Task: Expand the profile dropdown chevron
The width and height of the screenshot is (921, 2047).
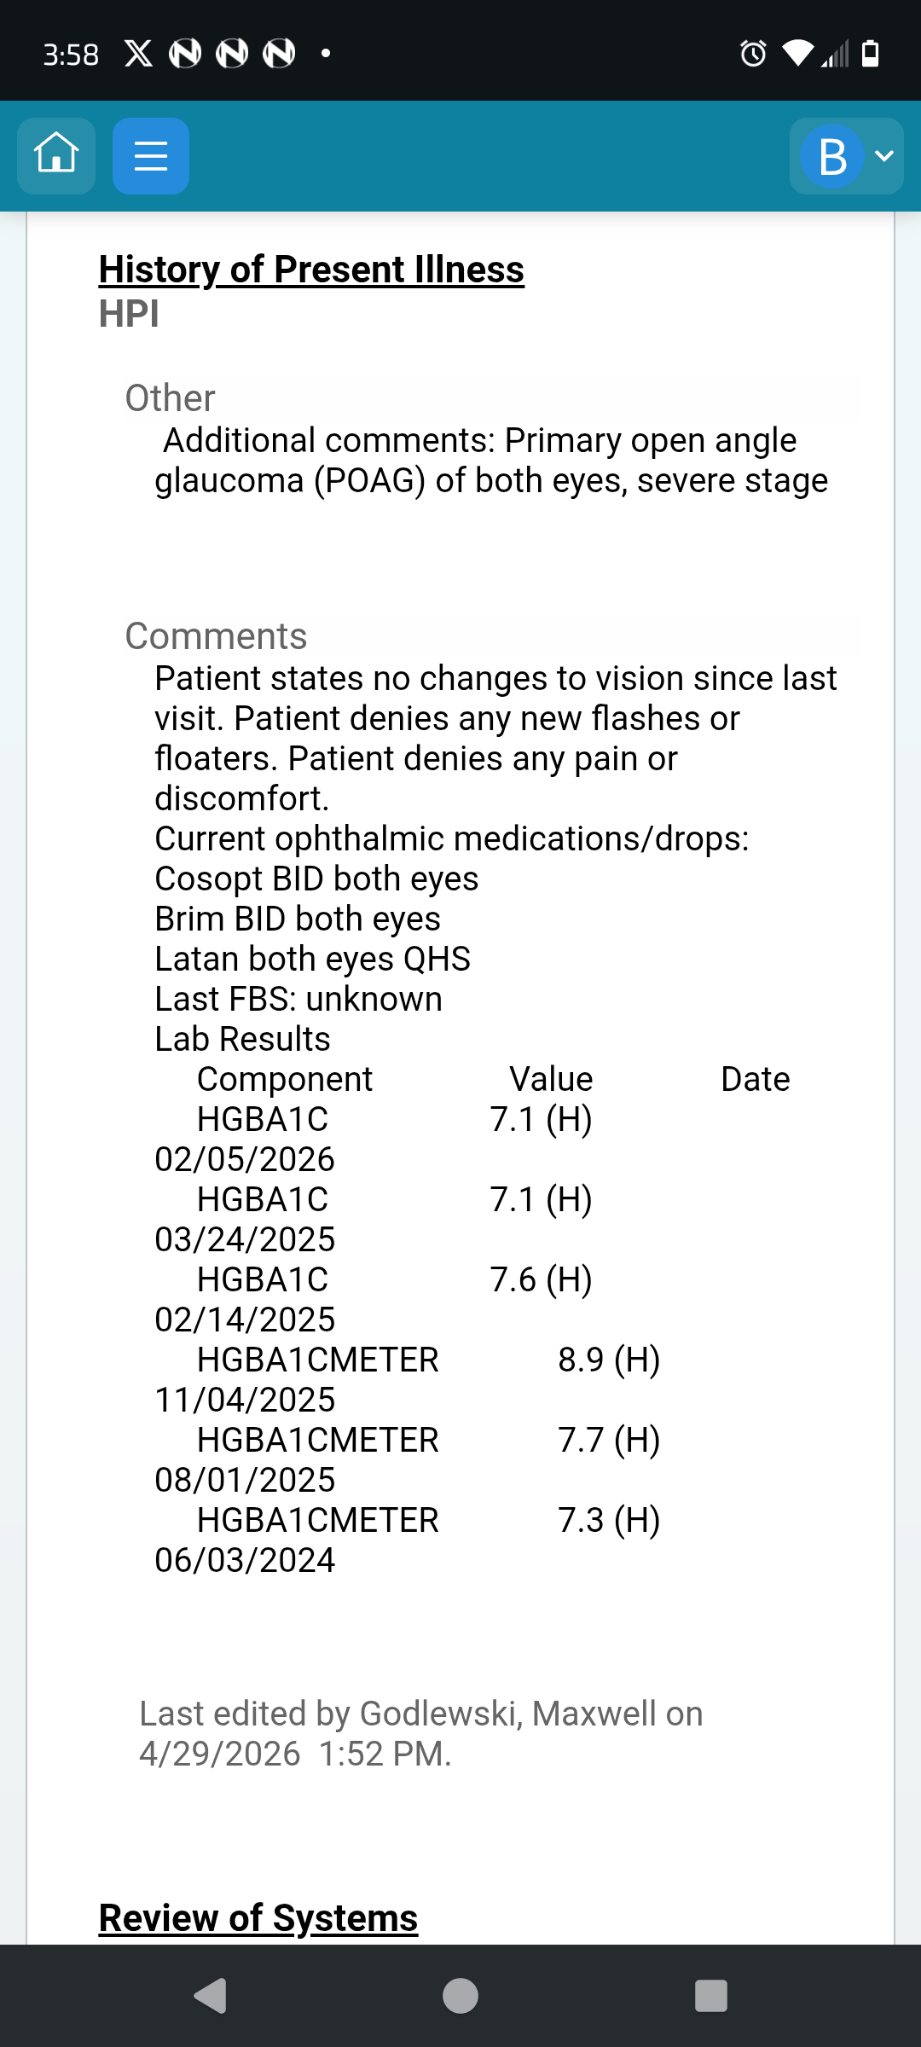Action: tap(884, 156)
